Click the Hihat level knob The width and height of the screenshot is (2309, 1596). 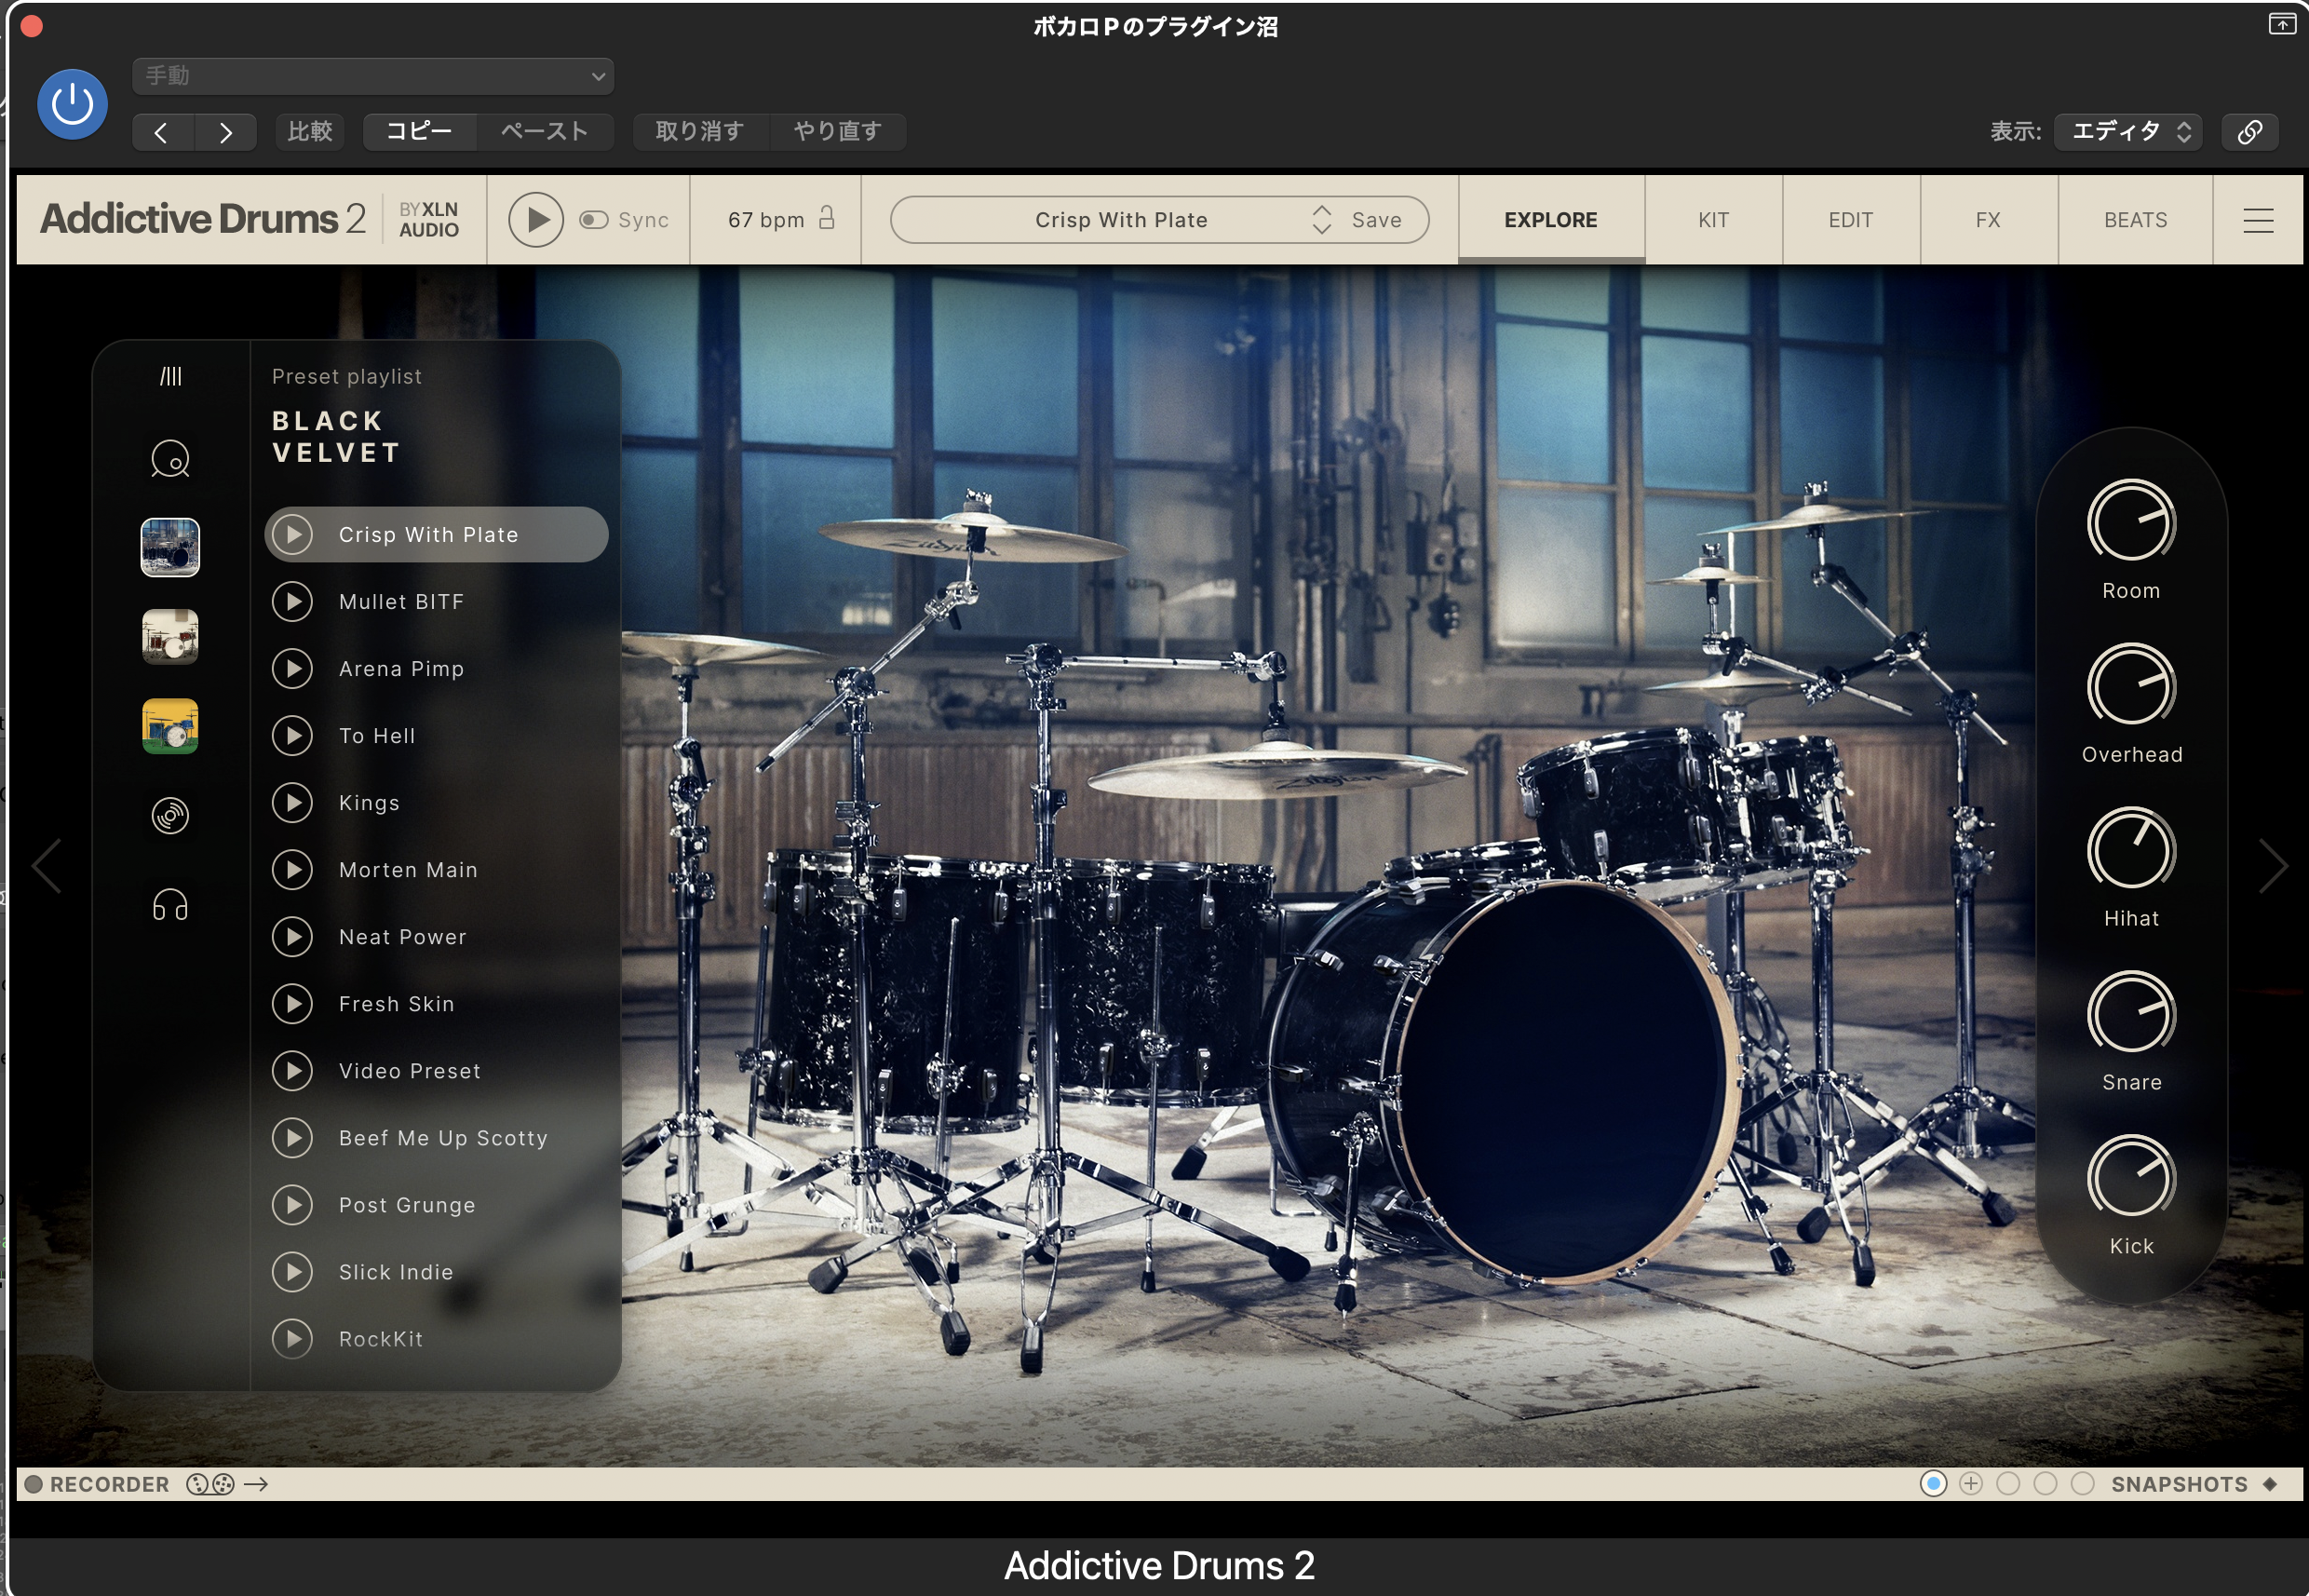pos(2131,850)
